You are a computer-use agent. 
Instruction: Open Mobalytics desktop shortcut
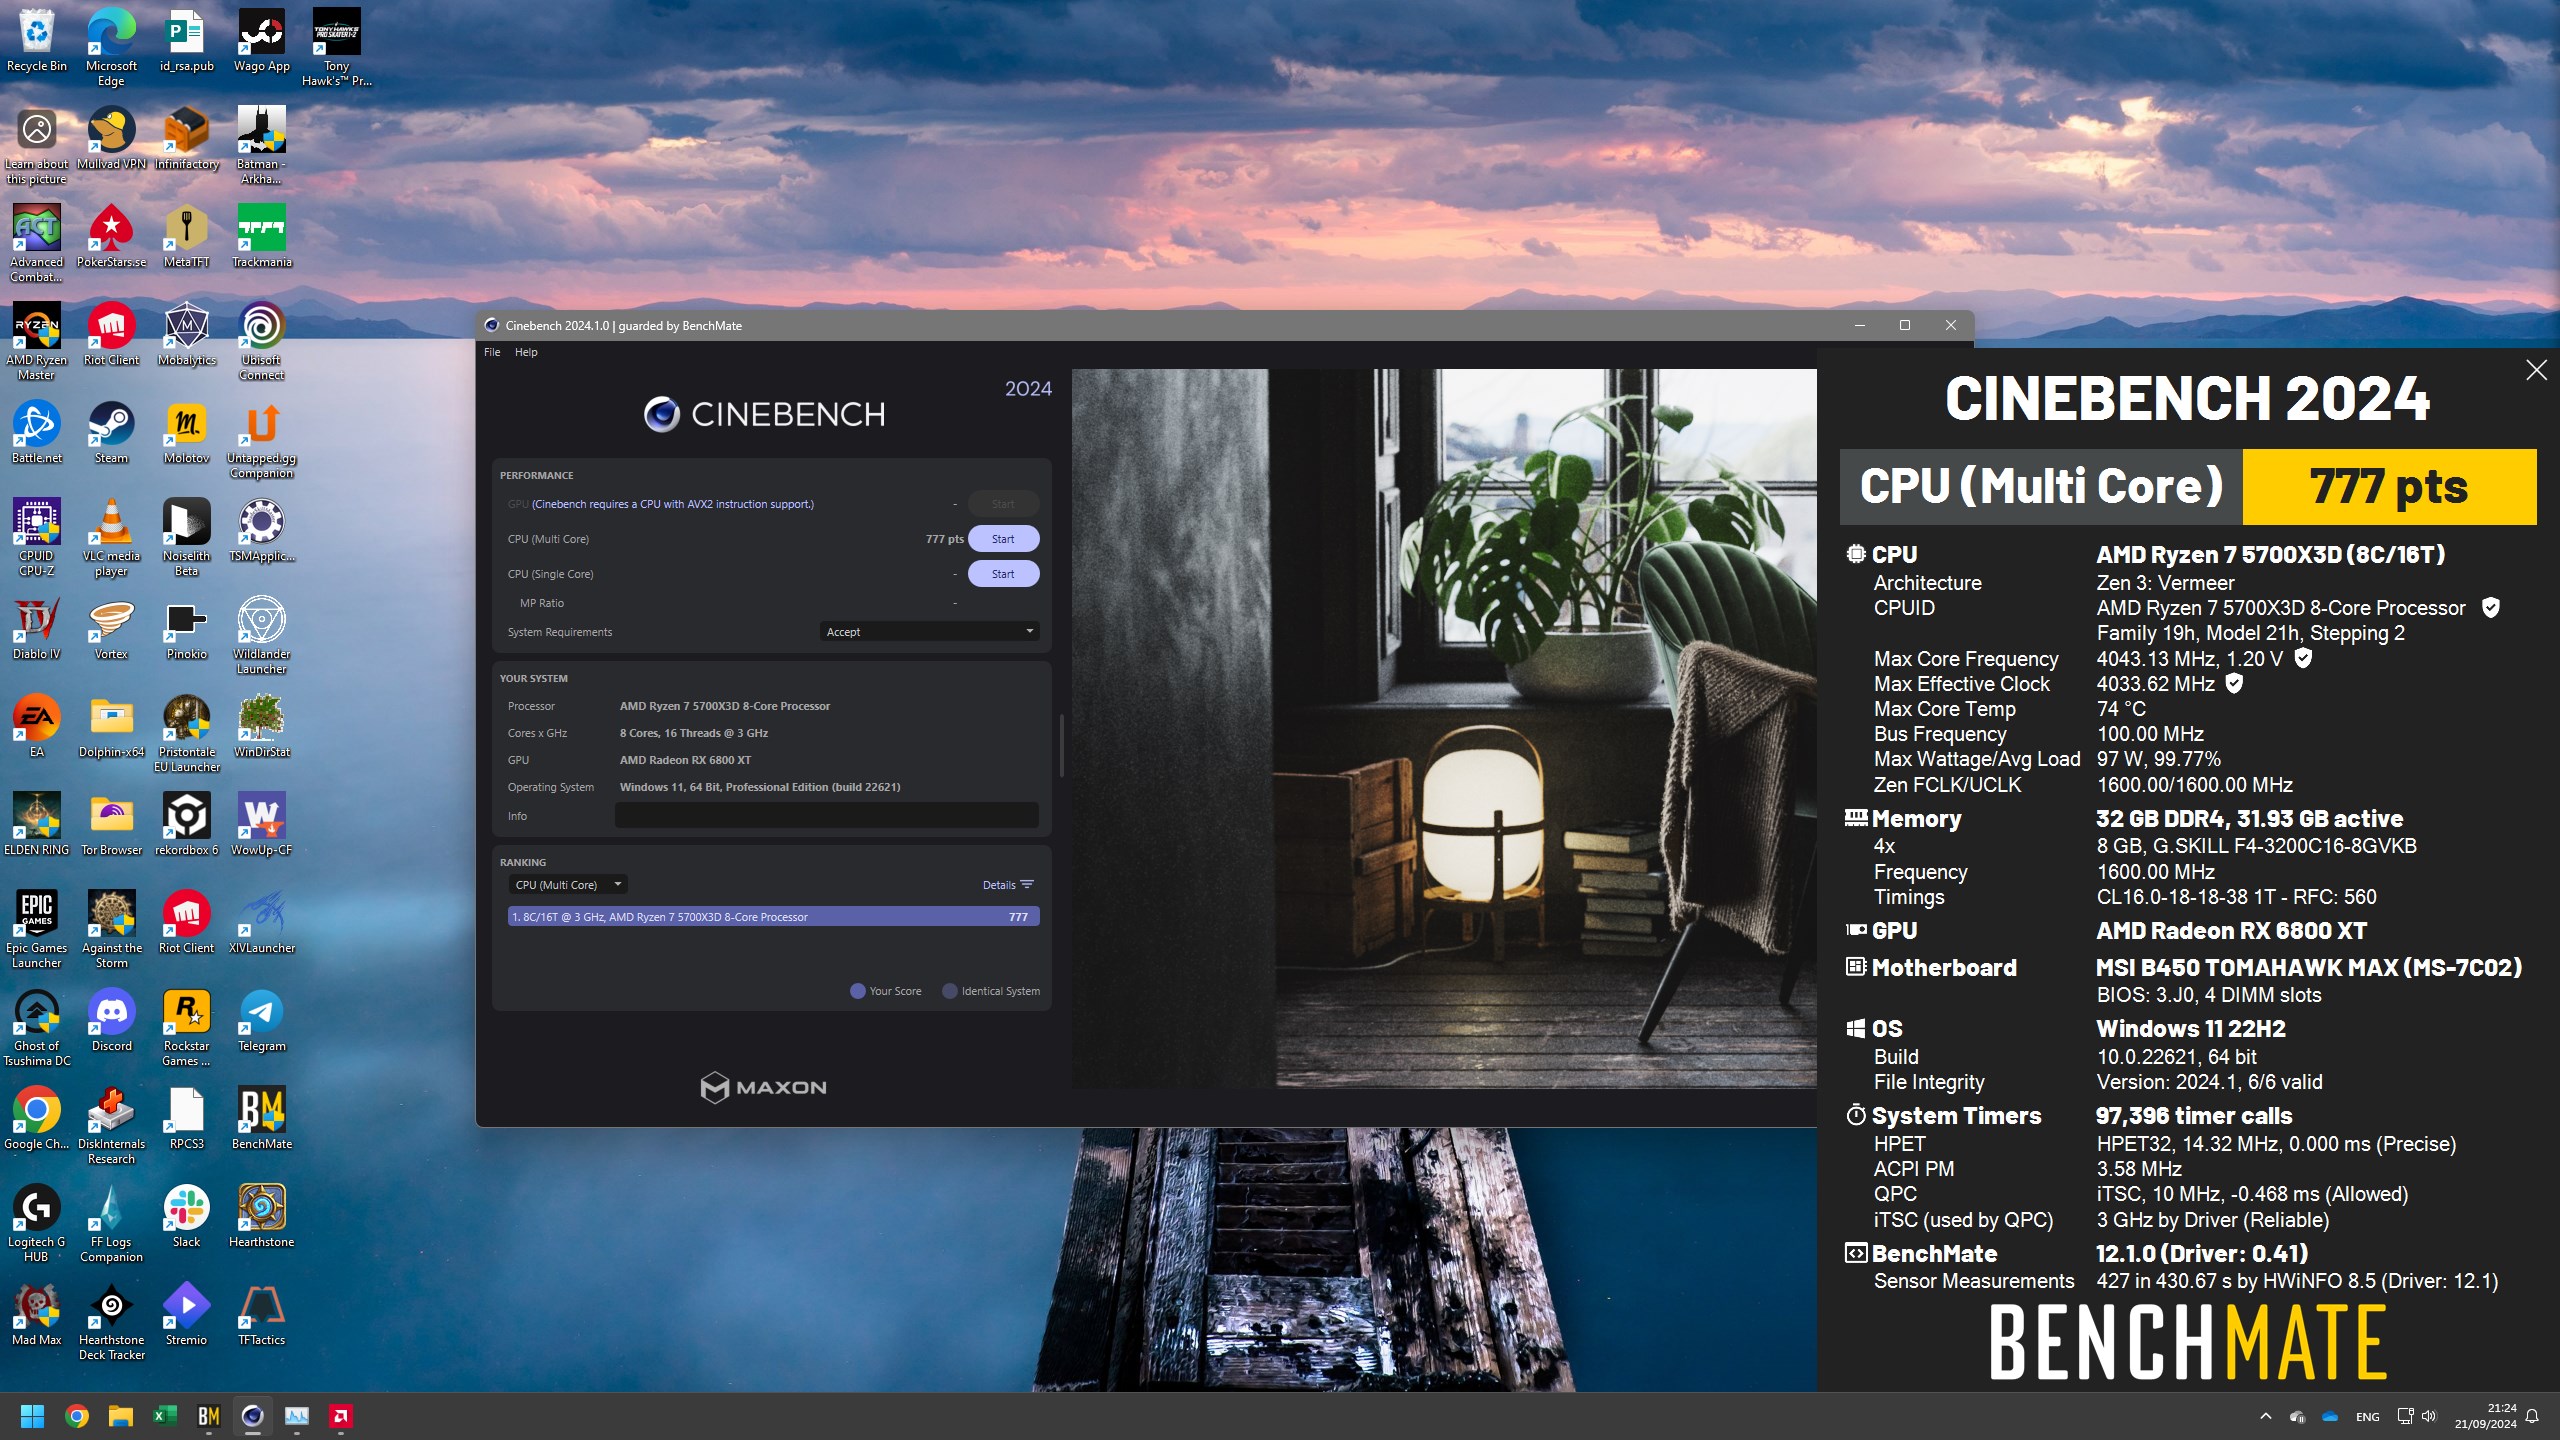(187, 335)
